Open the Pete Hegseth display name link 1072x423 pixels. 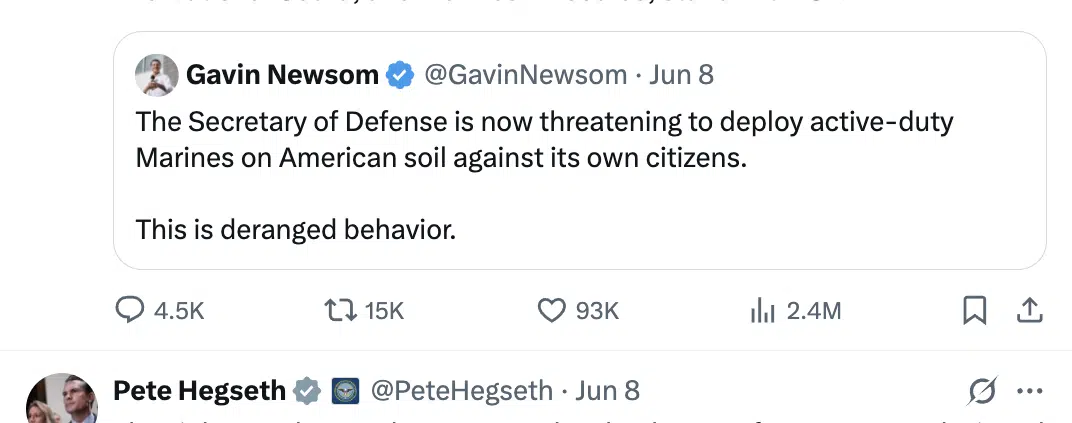(x=200, y=391)
